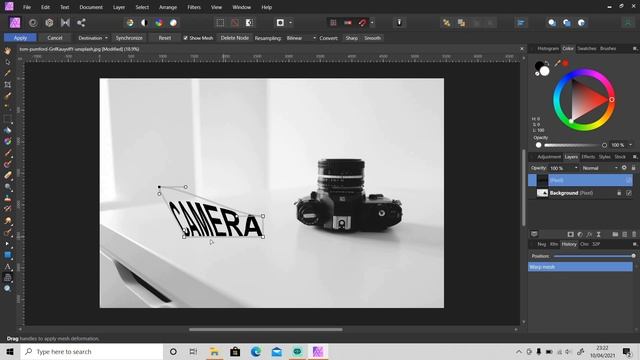
Task: Select the Hand view tool
Action: click(7, 51)
